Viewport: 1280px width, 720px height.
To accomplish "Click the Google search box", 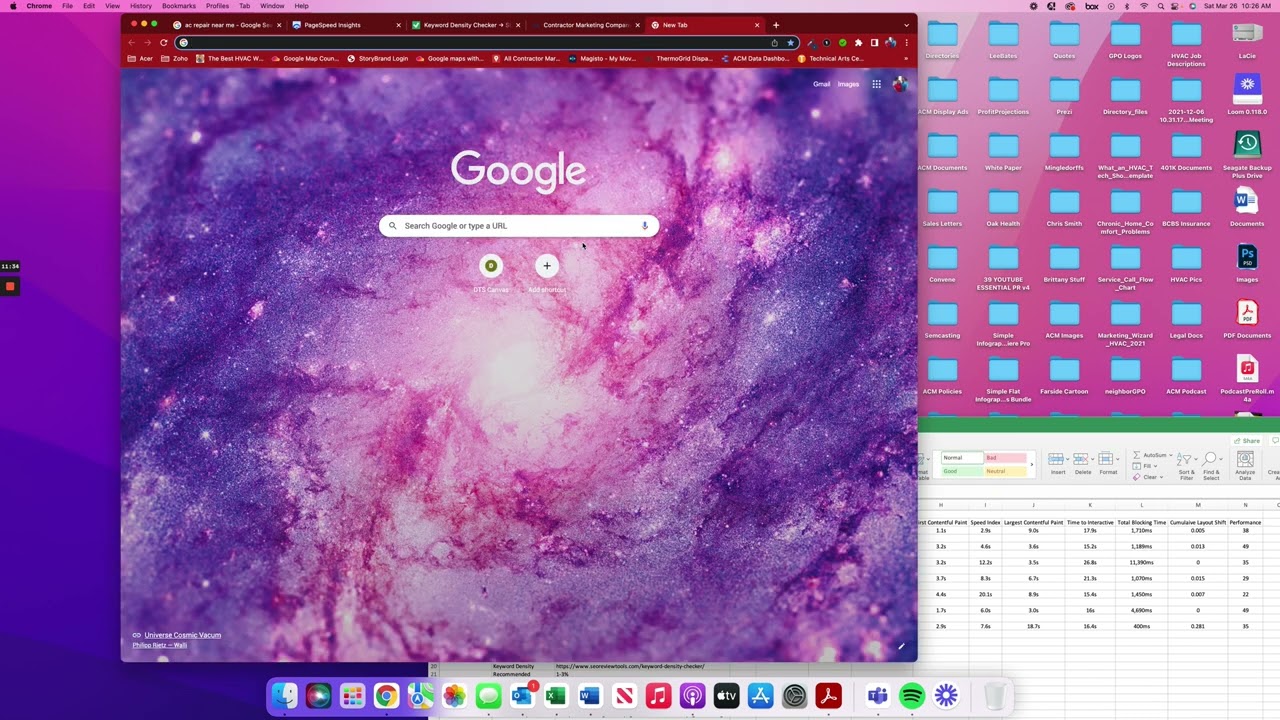I will coord(518,226).
